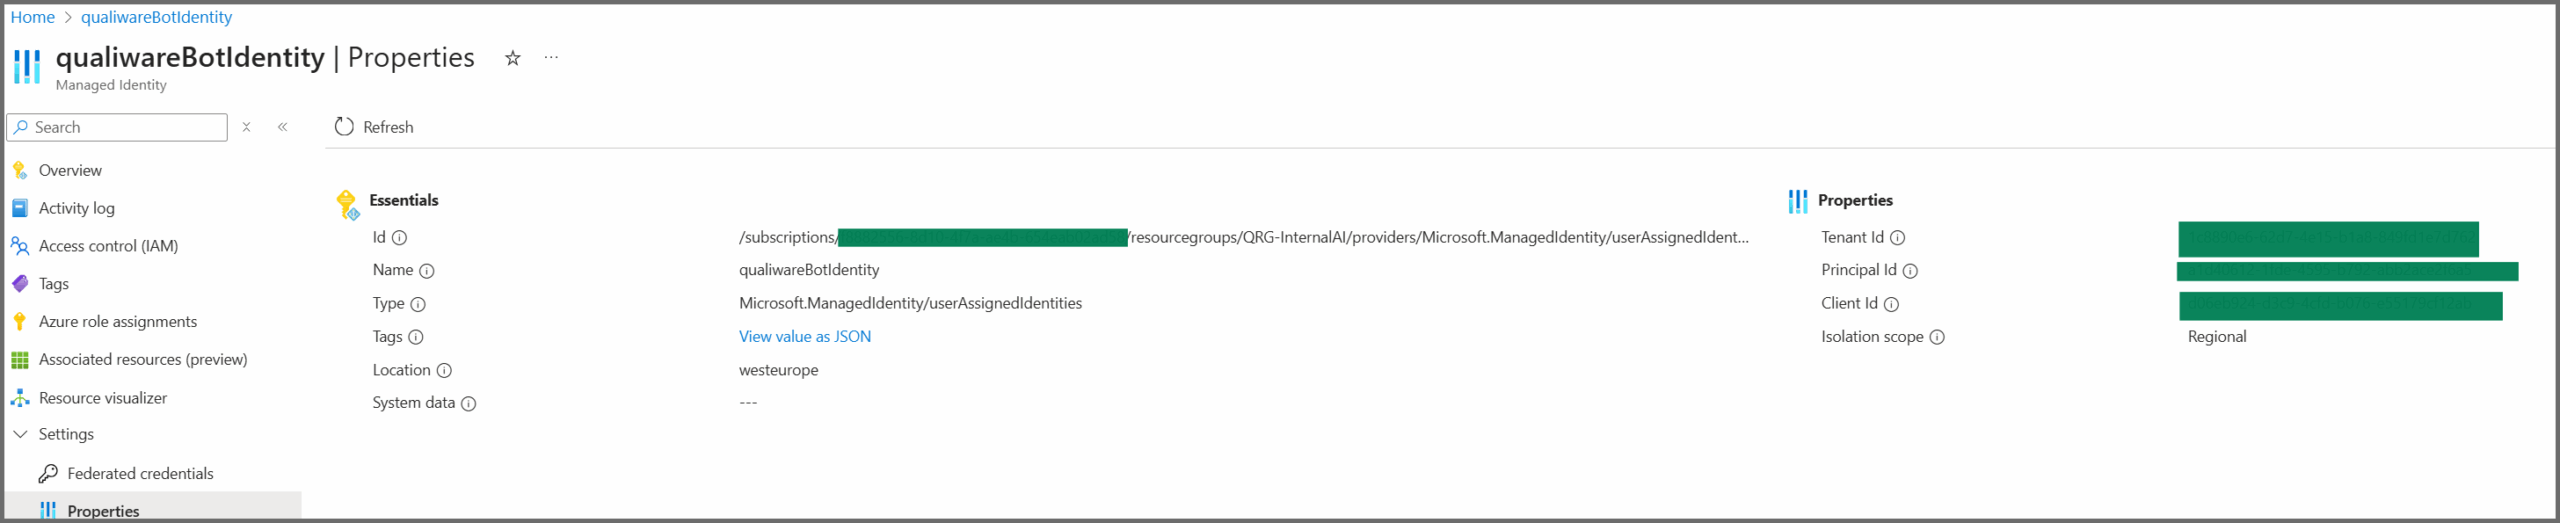Clear the sidebar search with X
This screenshot has width=2560, height=523.
[246, 127]
